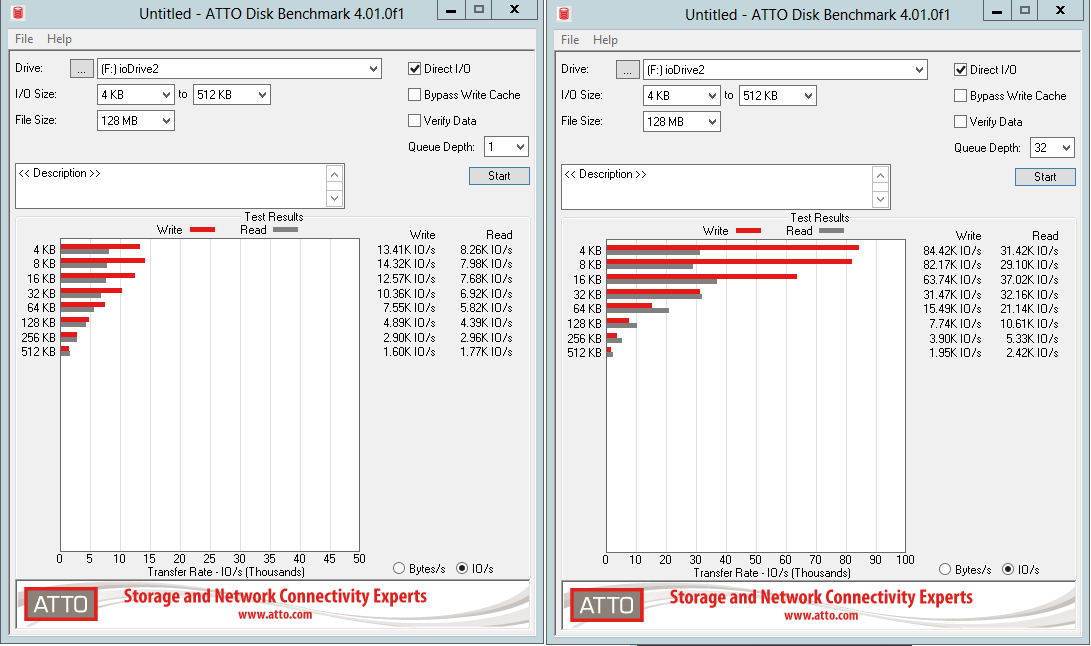This screenshot has height=646, width=1091.
Task: Enable Bypass Write Cache in Queue Depth 32 window
Action: click(961, 95)
